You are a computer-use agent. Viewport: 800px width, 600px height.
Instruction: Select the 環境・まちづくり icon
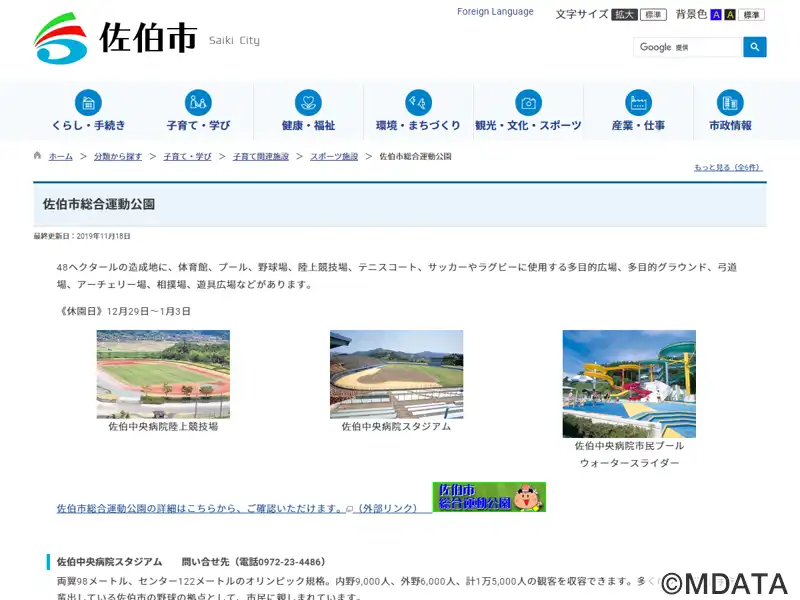(418, 103)
